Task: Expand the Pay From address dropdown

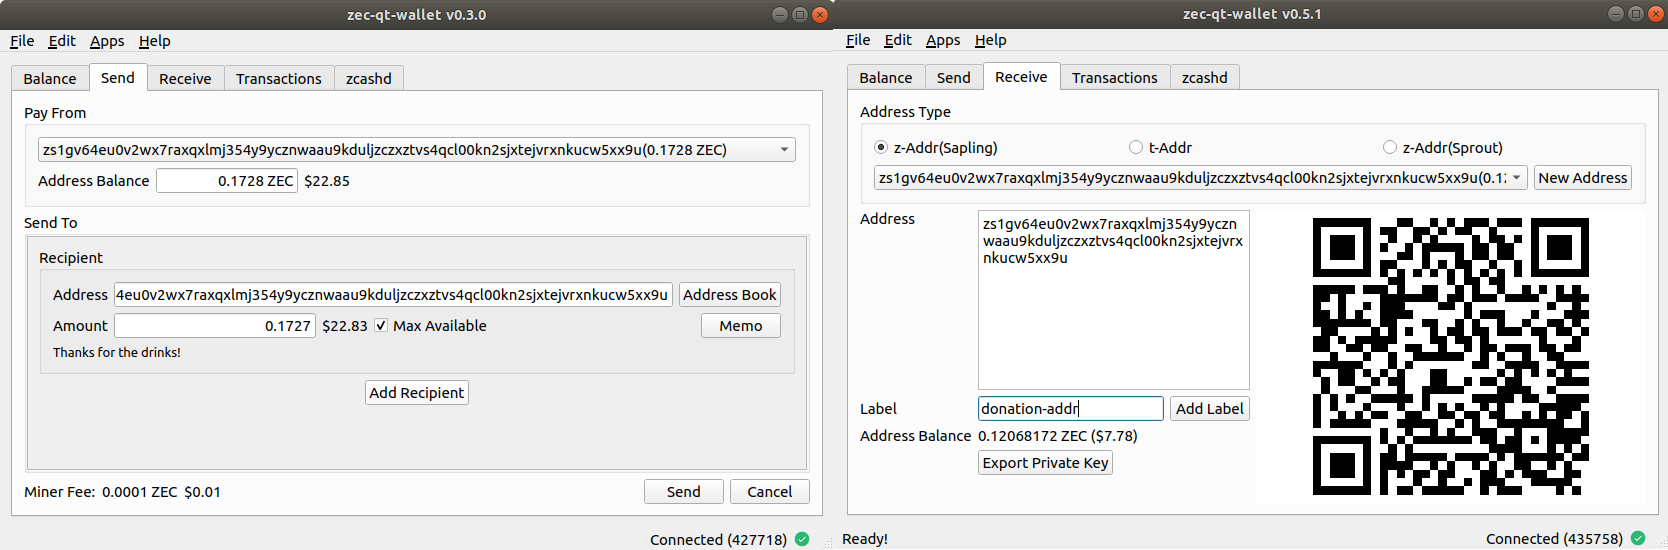Action: click(784, 150)
